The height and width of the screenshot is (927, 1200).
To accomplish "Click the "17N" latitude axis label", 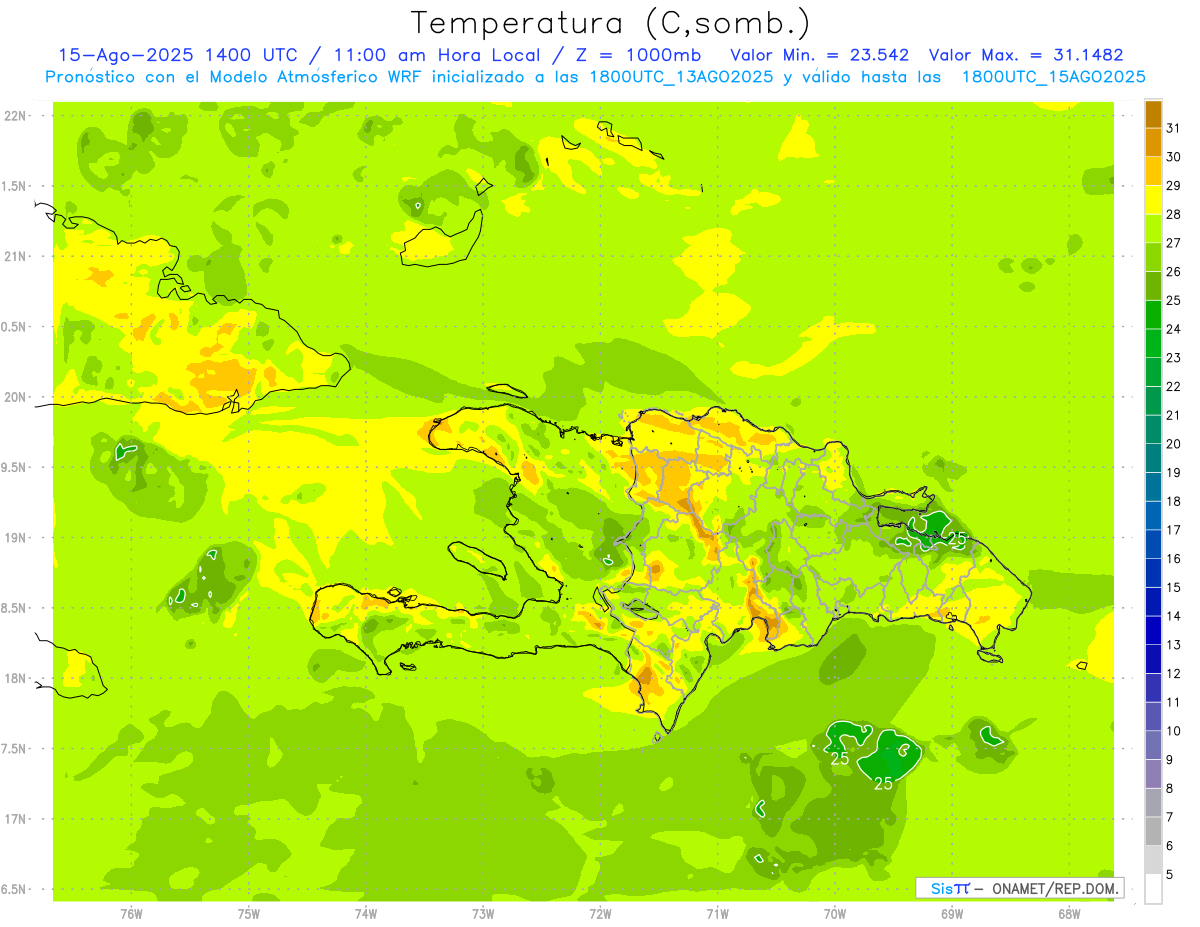I will (15, 819).
